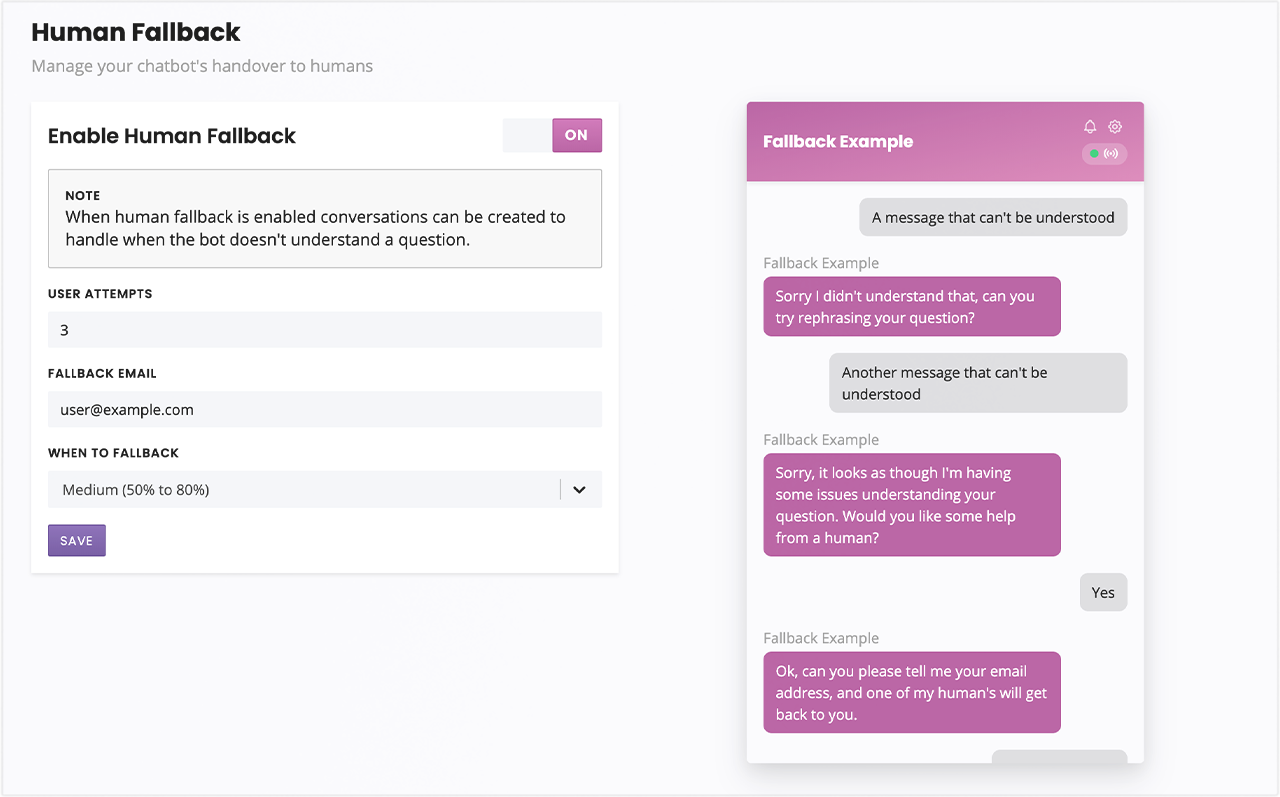This screenshot has width=1280, height=797.
Task: Click the green online status indicator
Action: [1094, 153]
